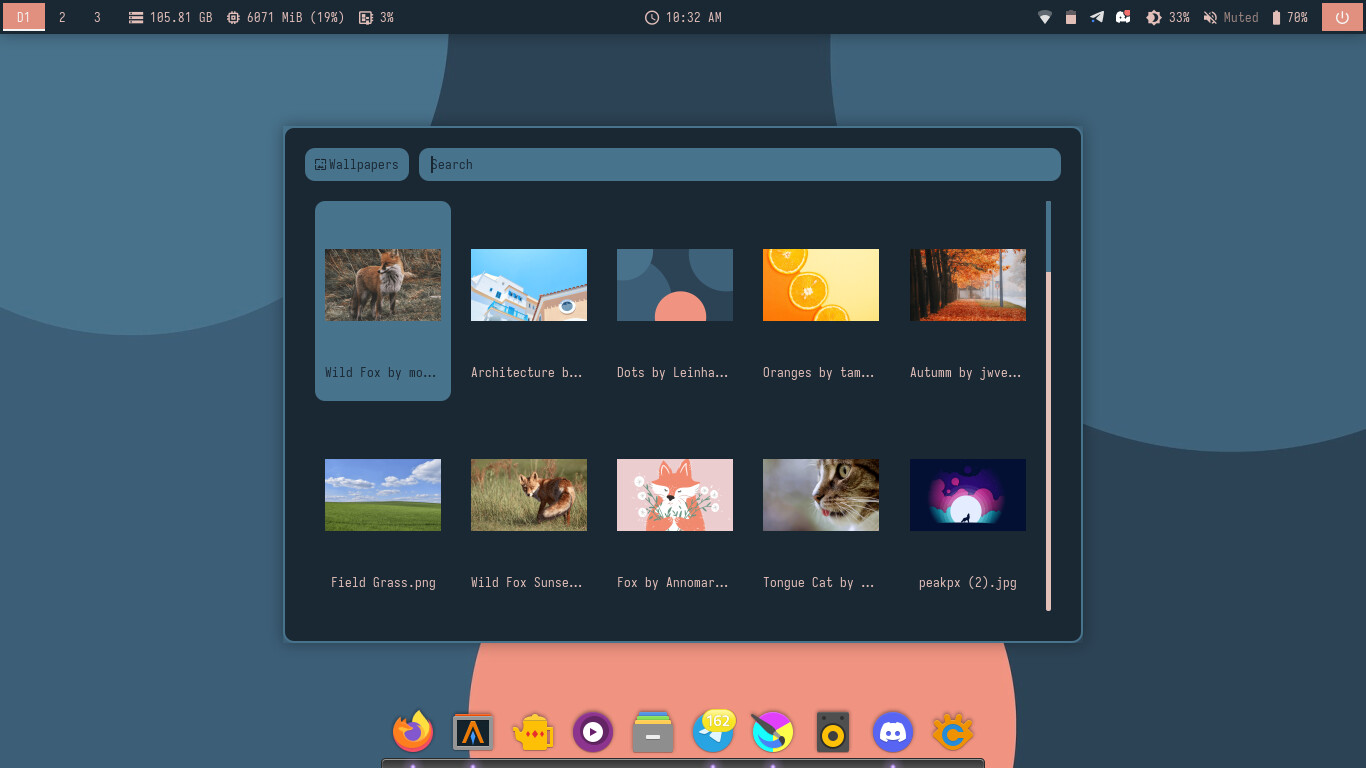This screenshot has width=1366, height=768.
Task: Open the yellow teapot dock app
Action: coord(533,732)
